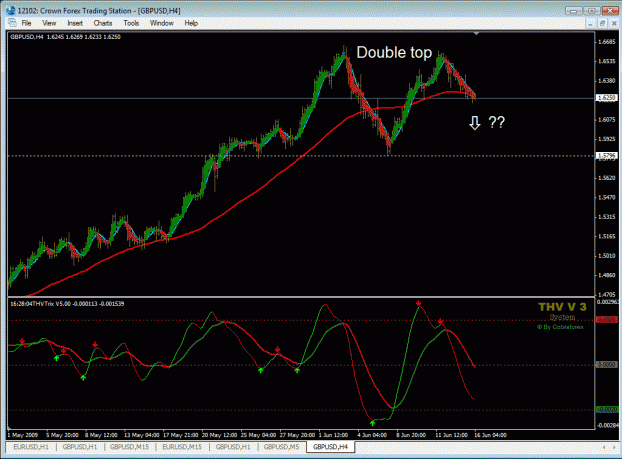Click the '16 Jun 04:00' time axis label
The image size is (625, 459).
tap(490, 435)
